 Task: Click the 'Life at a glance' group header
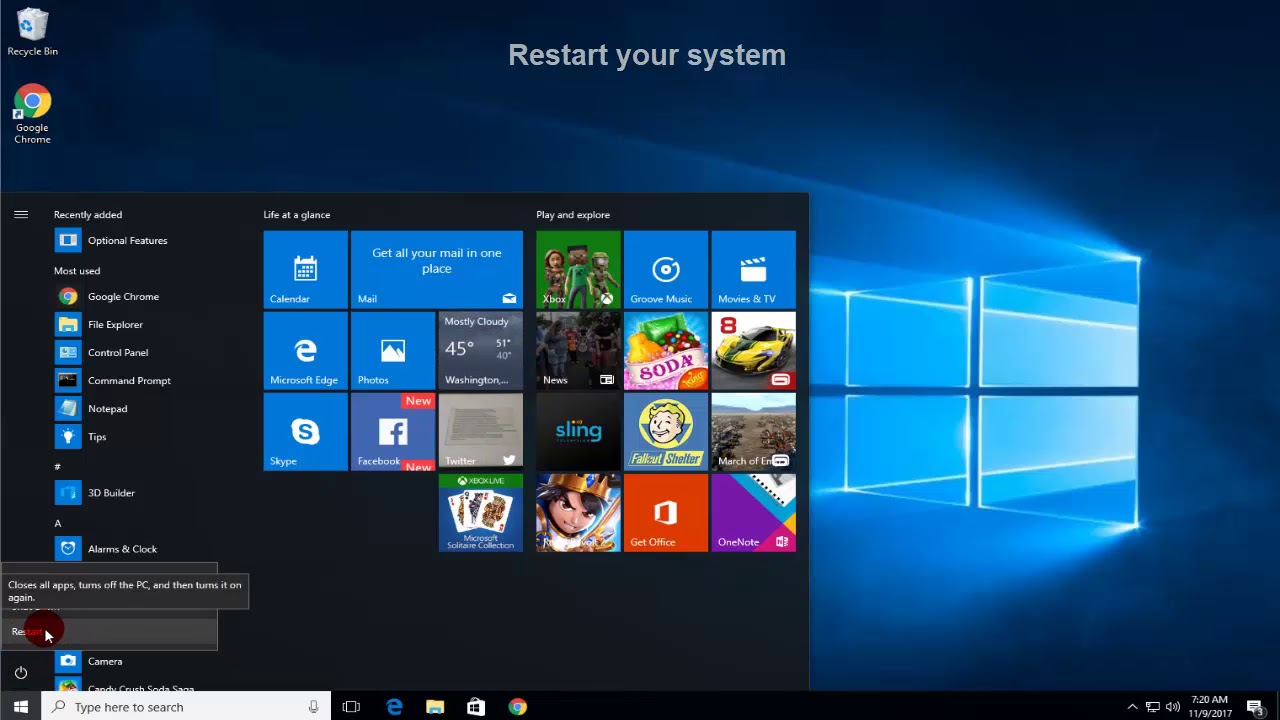tap(297, 215)
